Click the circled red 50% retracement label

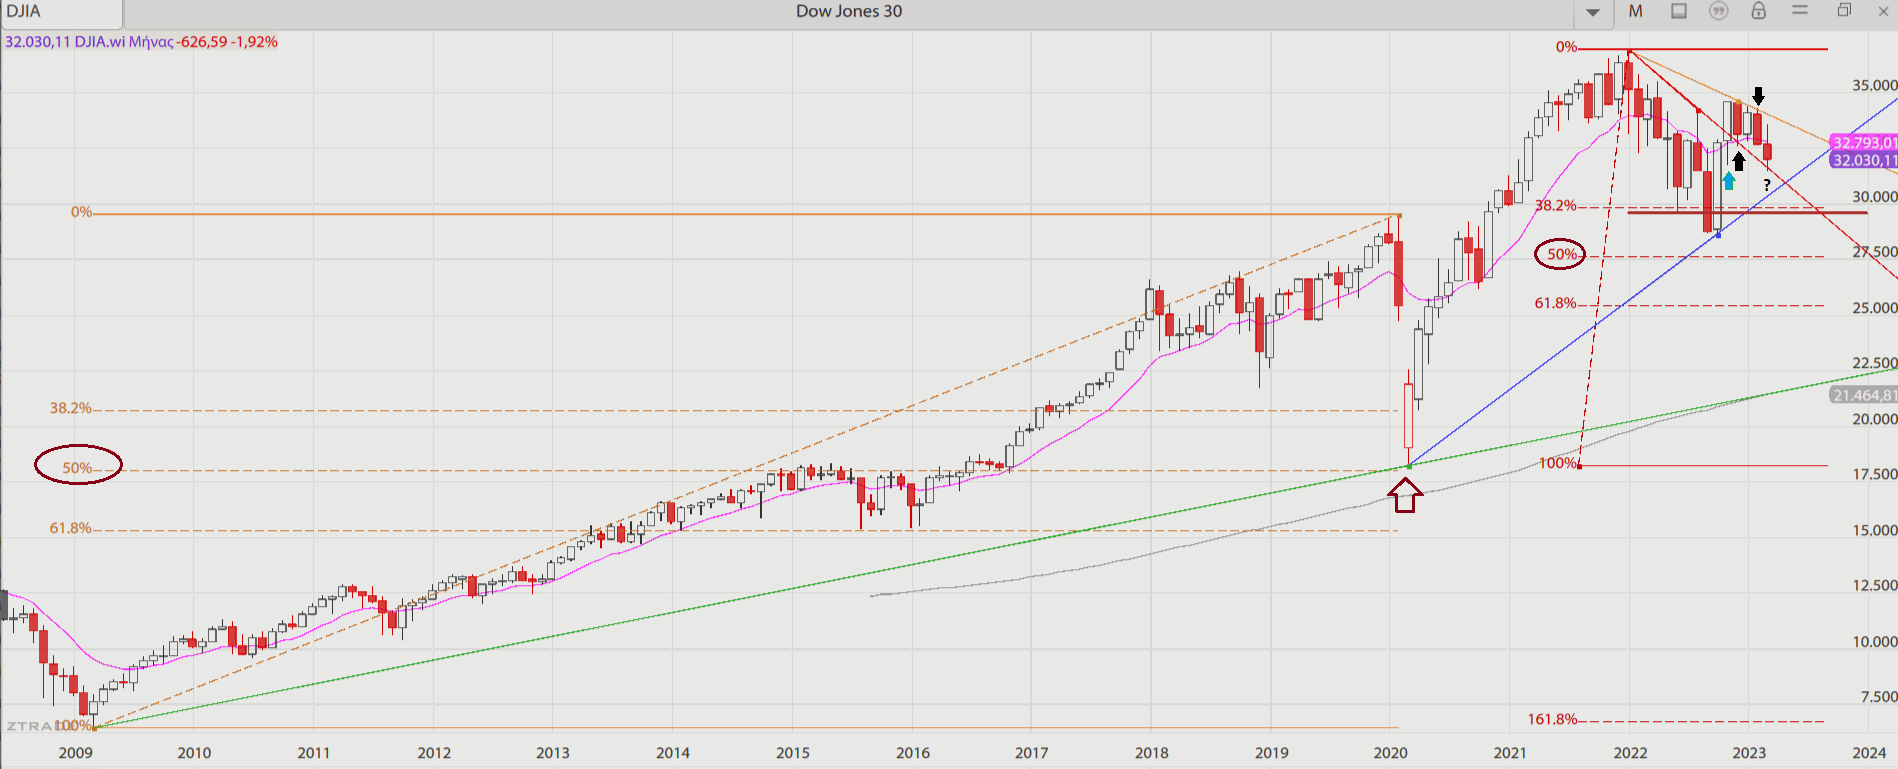click(x=1562, y=254)
